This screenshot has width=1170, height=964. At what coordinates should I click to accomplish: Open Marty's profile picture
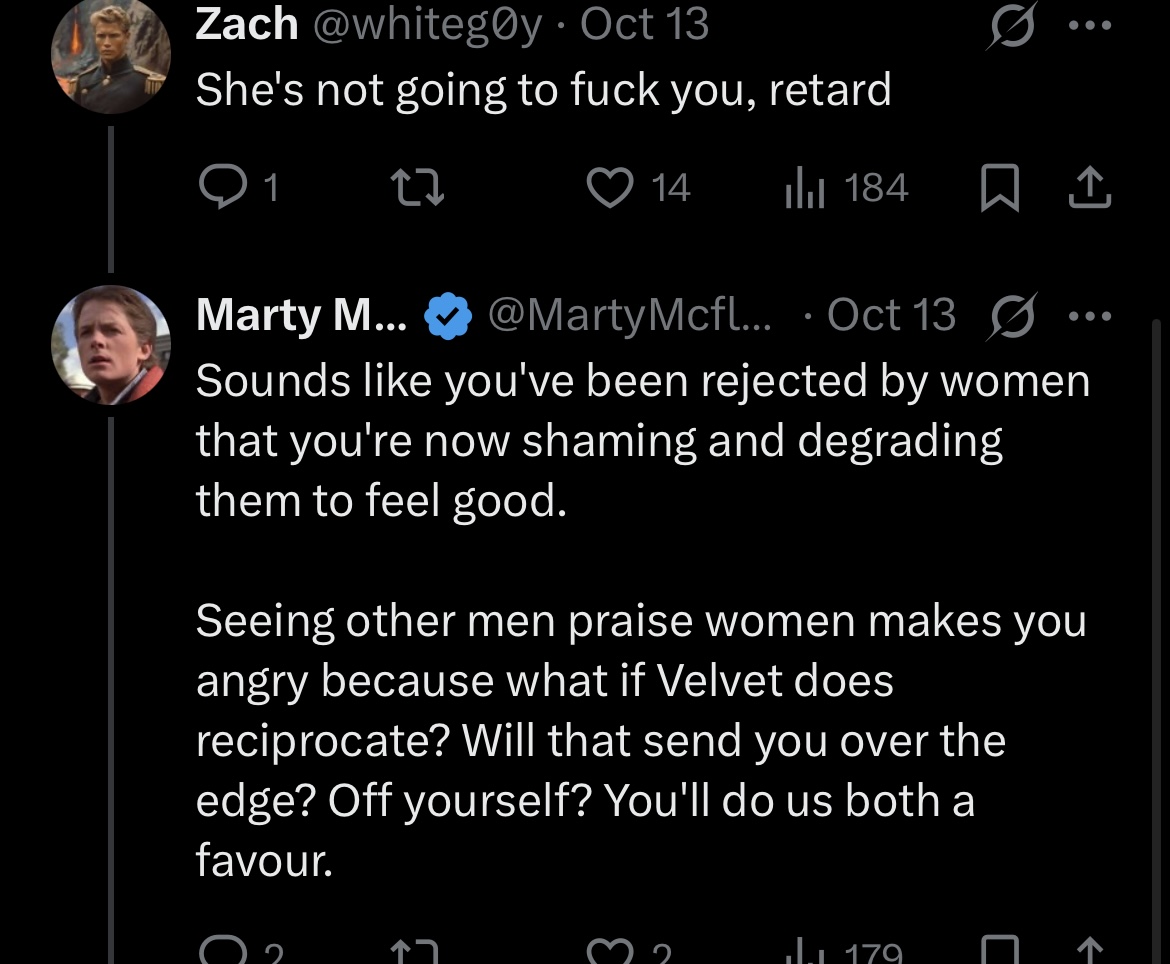pos(110,345)
